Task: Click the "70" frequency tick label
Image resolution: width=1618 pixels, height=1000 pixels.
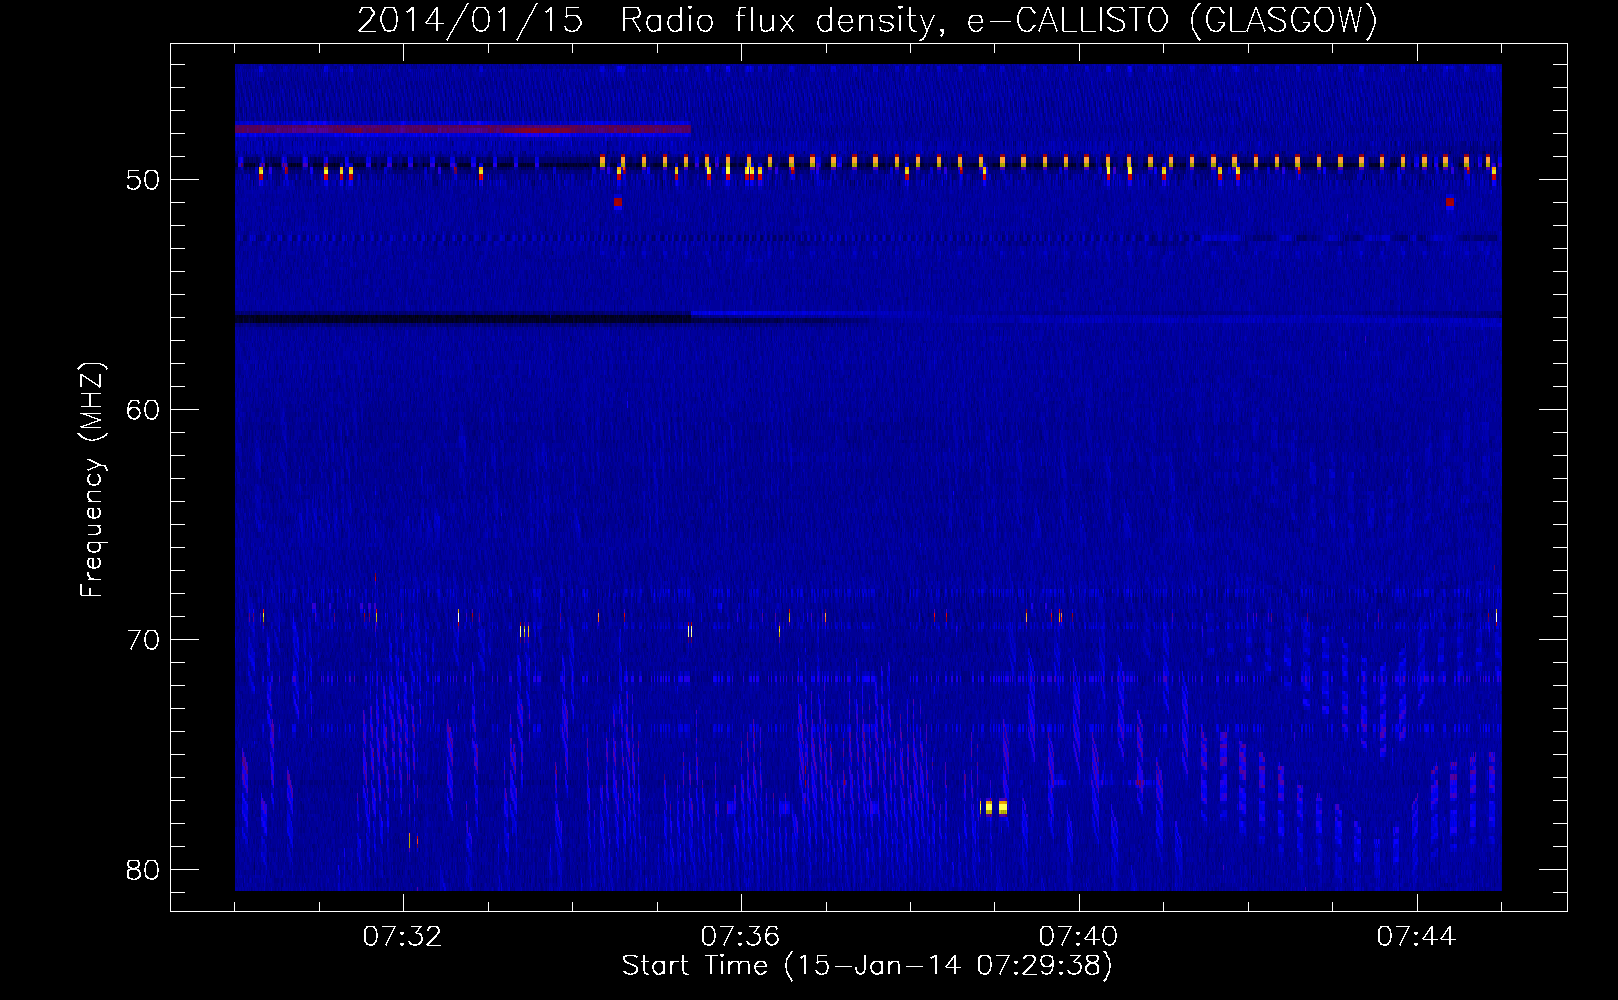Action: [143, 640]
